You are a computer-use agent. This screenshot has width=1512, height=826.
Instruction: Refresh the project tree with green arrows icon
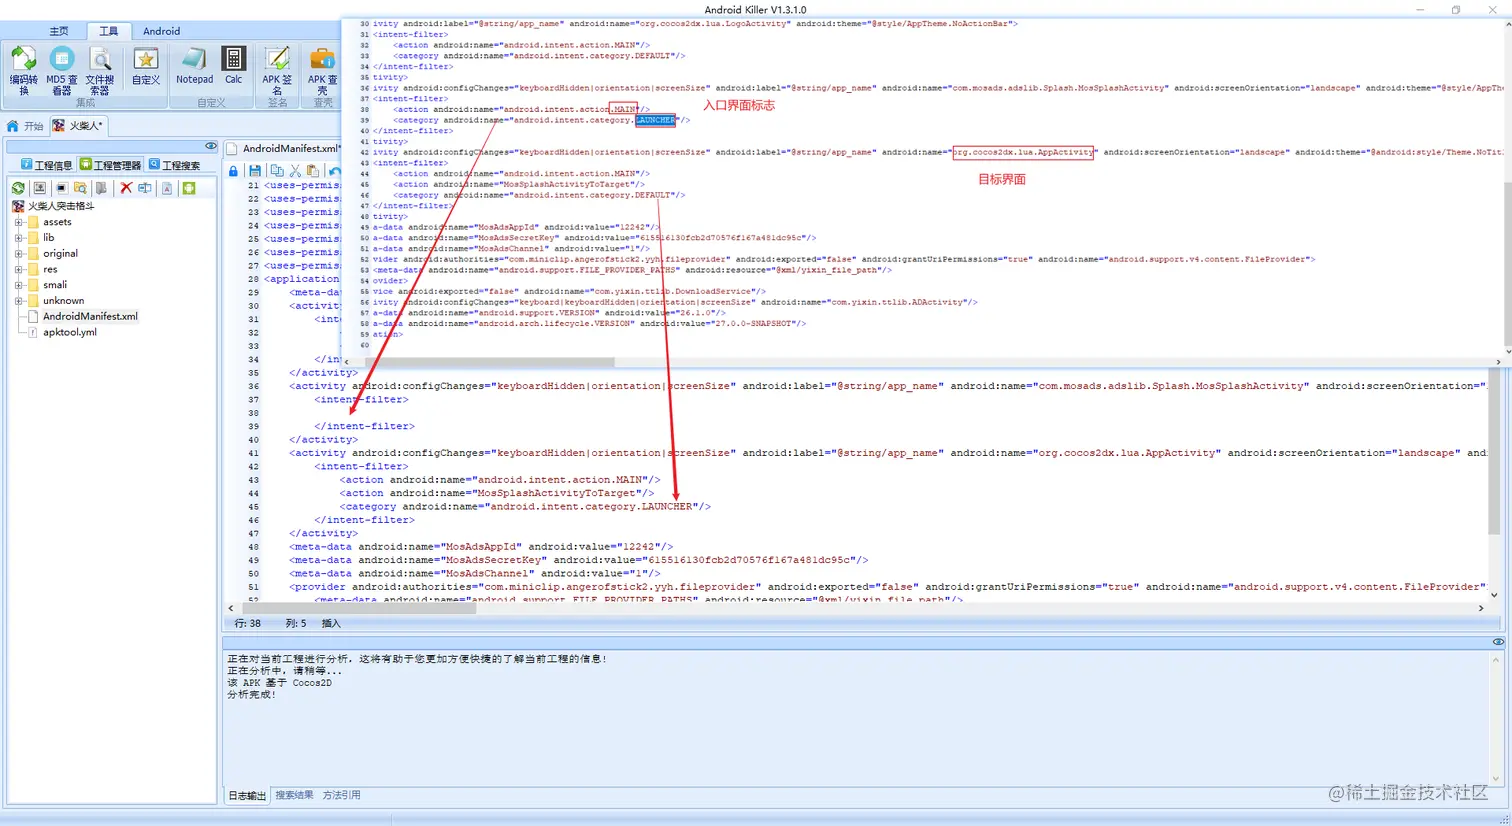18,188
